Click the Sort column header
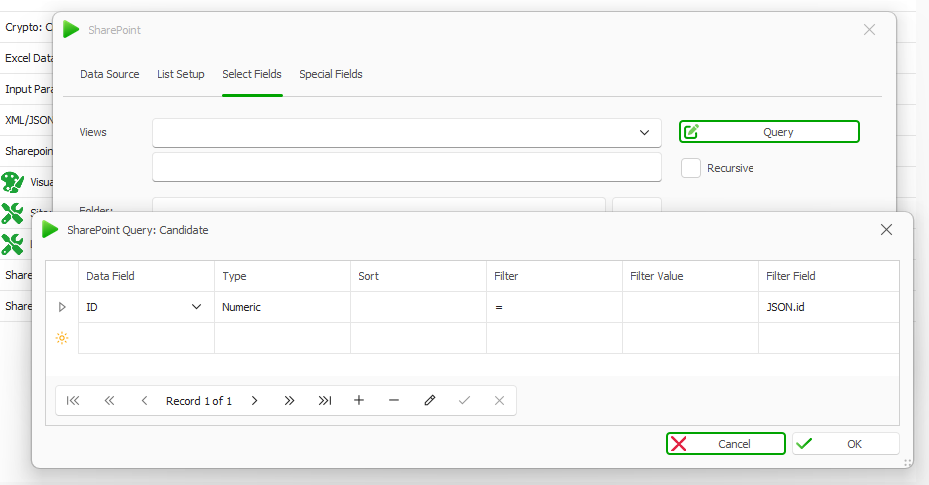Screen dimensions: 929x485 (x=418, y=276)
